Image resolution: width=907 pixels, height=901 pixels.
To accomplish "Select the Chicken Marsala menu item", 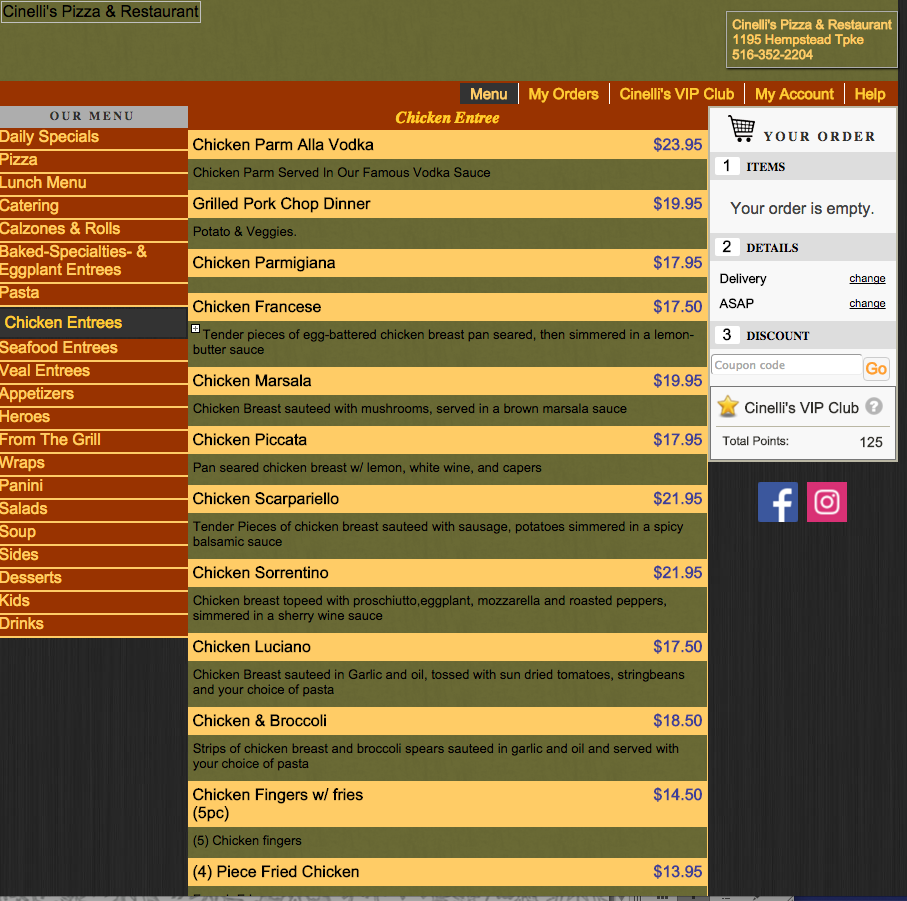I will coord(252,381).
